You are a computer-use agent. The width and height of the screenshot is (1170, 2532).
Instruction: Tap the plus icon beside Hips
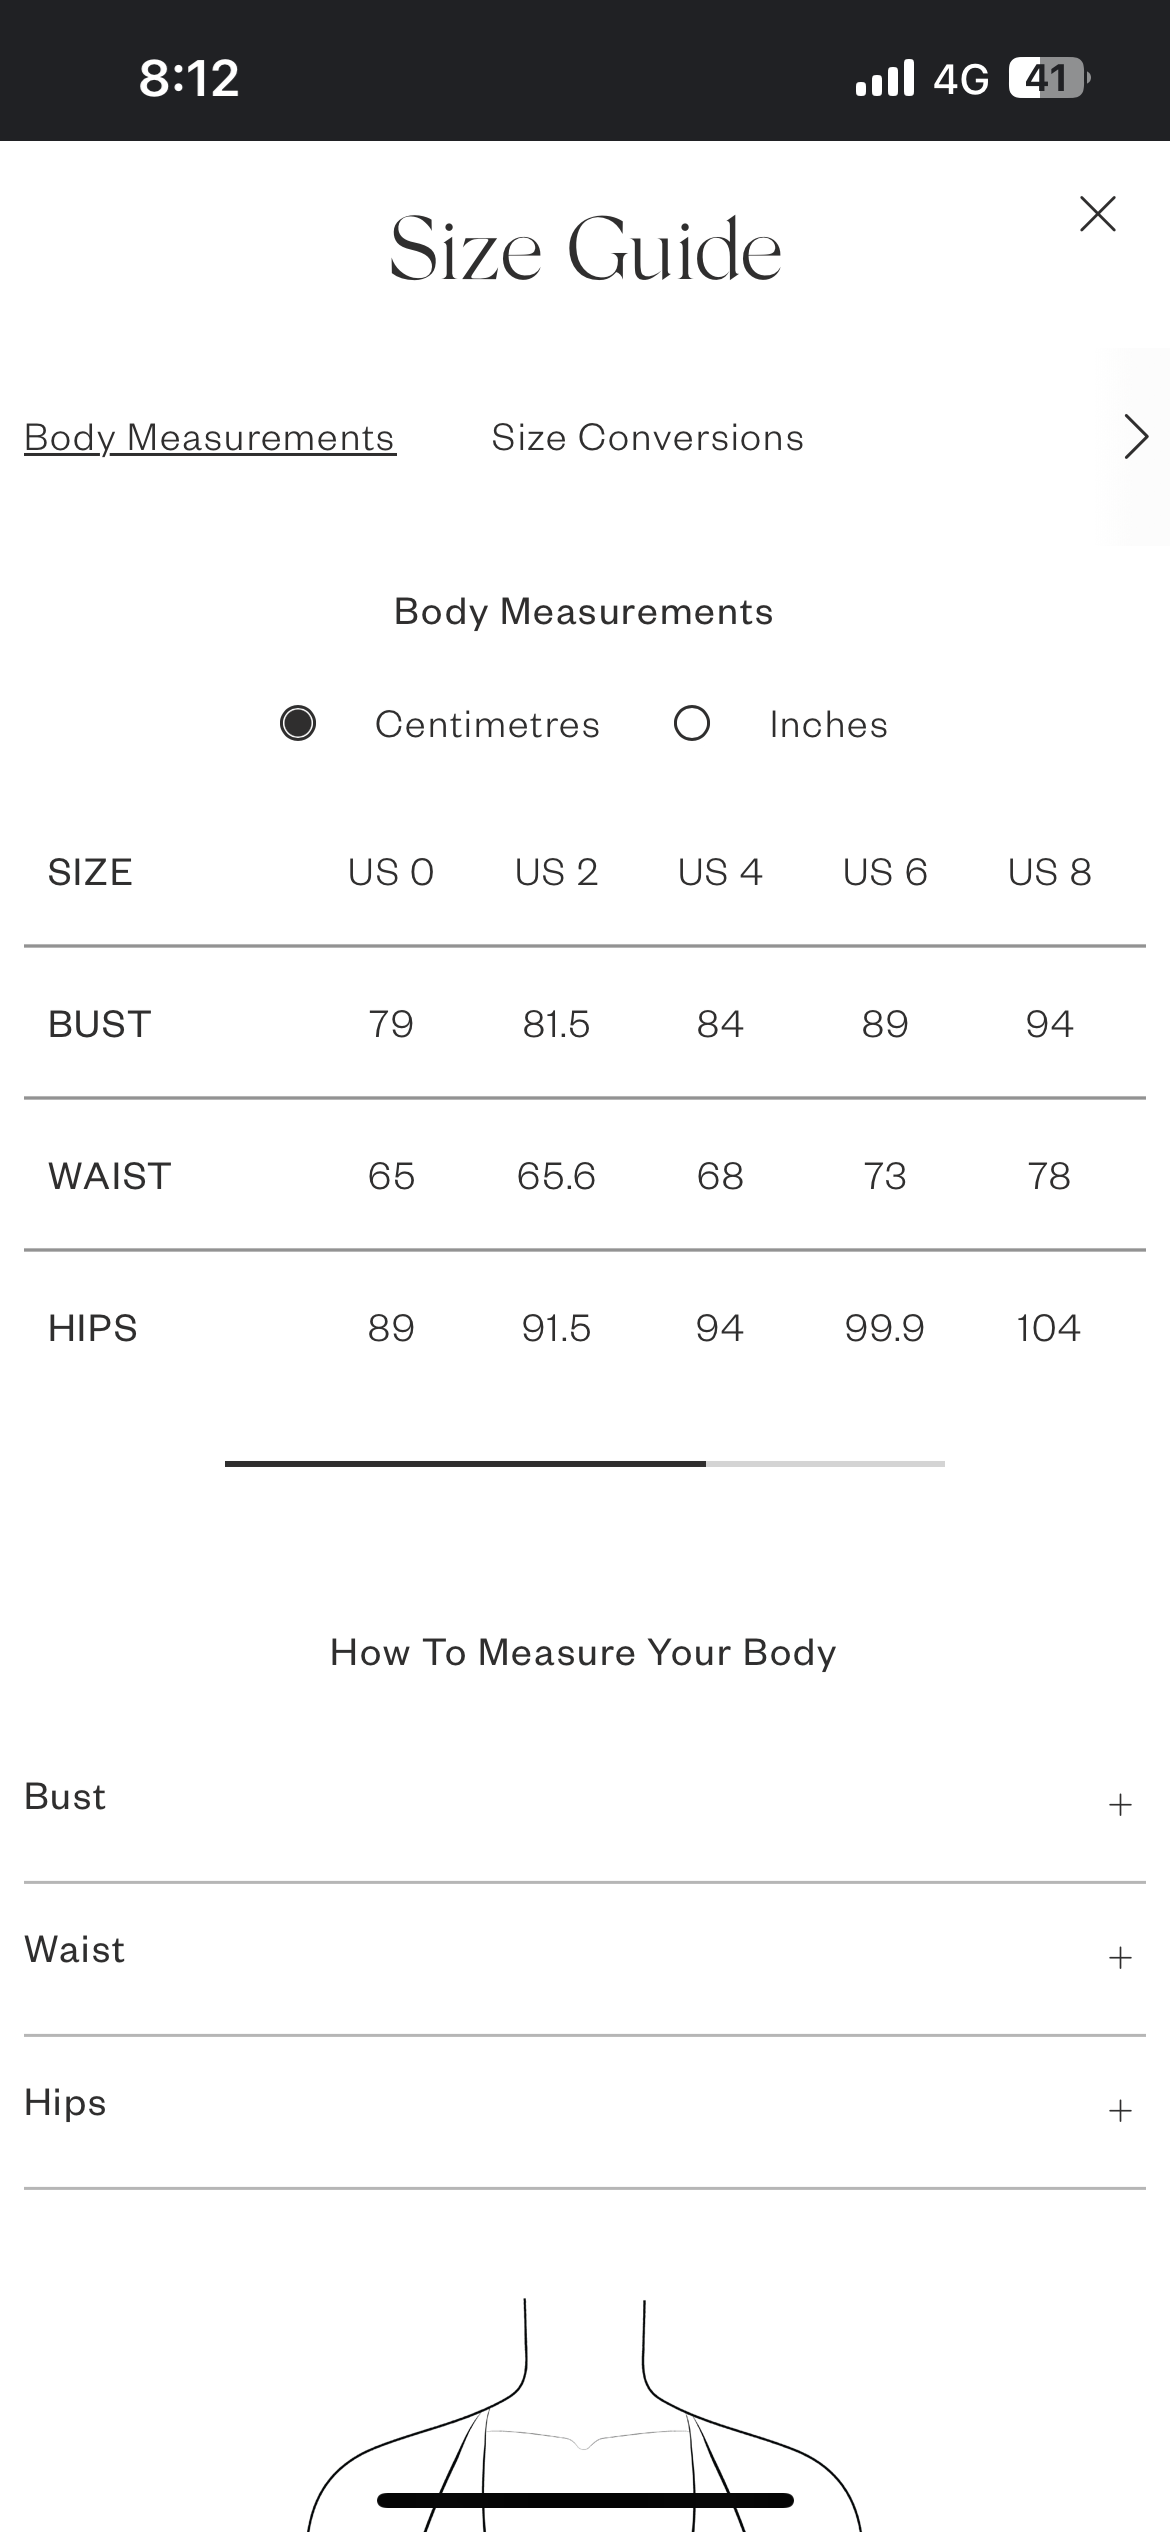point(1120,2110)
